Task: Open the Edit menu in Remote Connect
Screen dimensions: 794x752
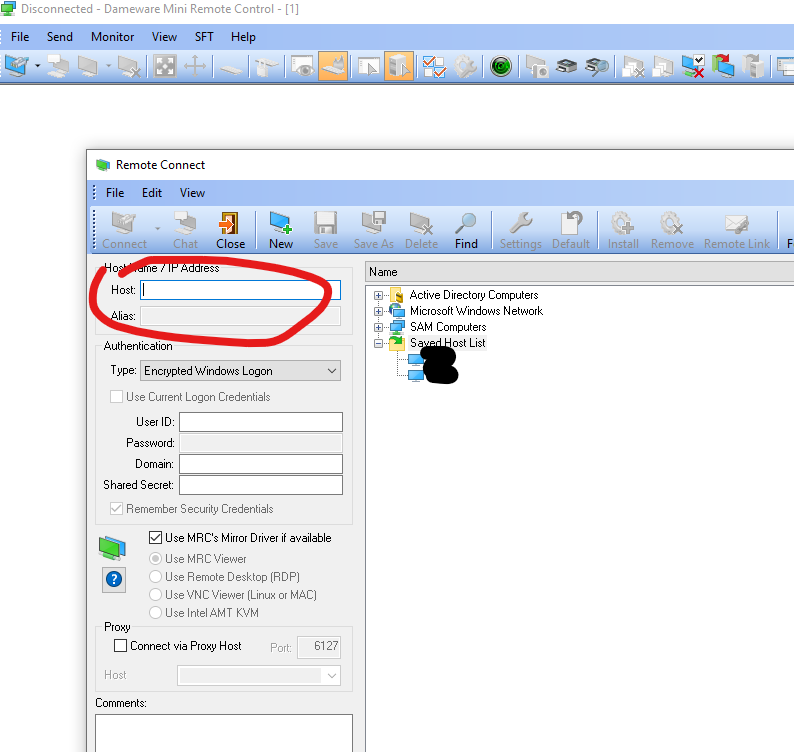Action: click(151, 193)
